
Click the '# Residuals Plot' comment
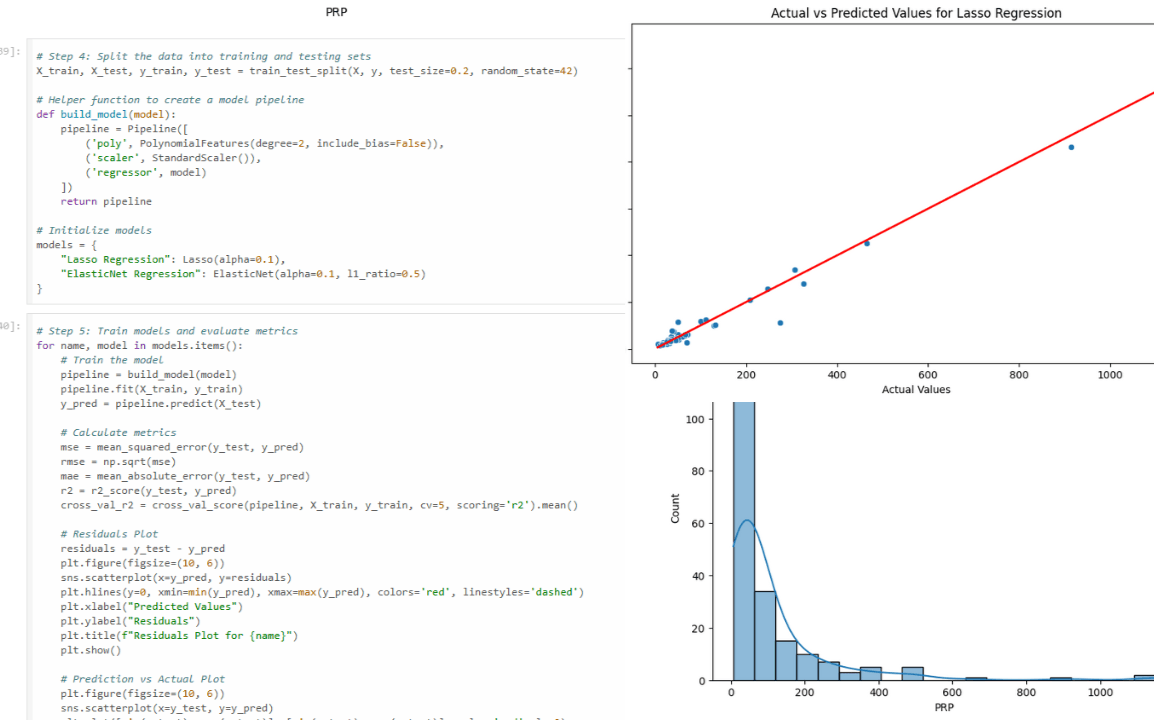[x=109, y=534]
